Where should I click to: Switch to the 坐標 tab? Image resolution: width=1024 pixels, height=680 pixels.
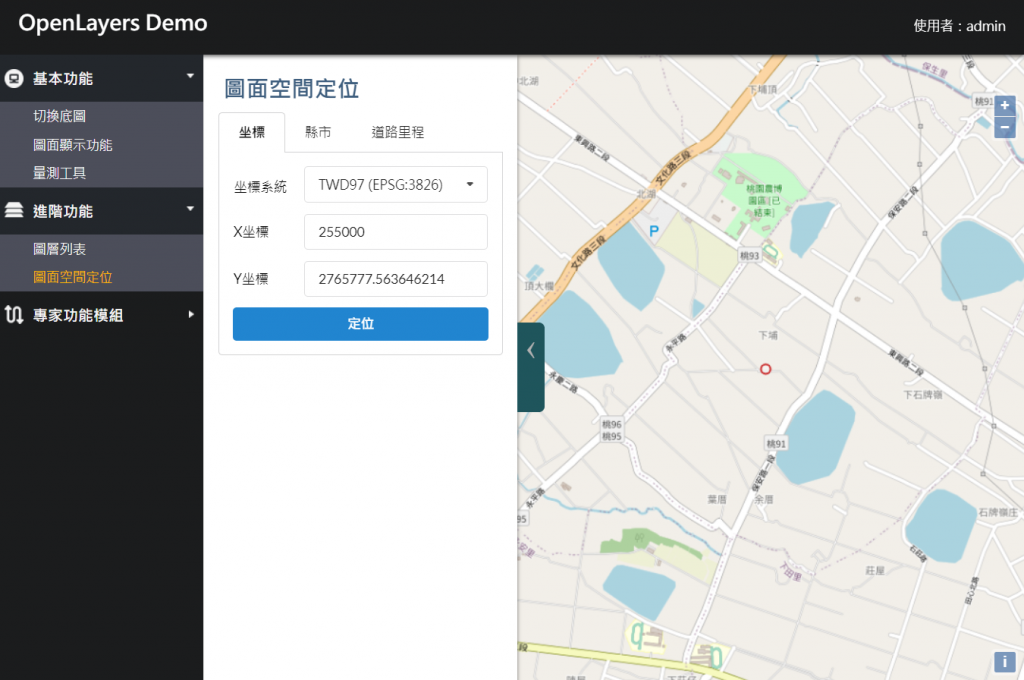(x=251, y=133)
